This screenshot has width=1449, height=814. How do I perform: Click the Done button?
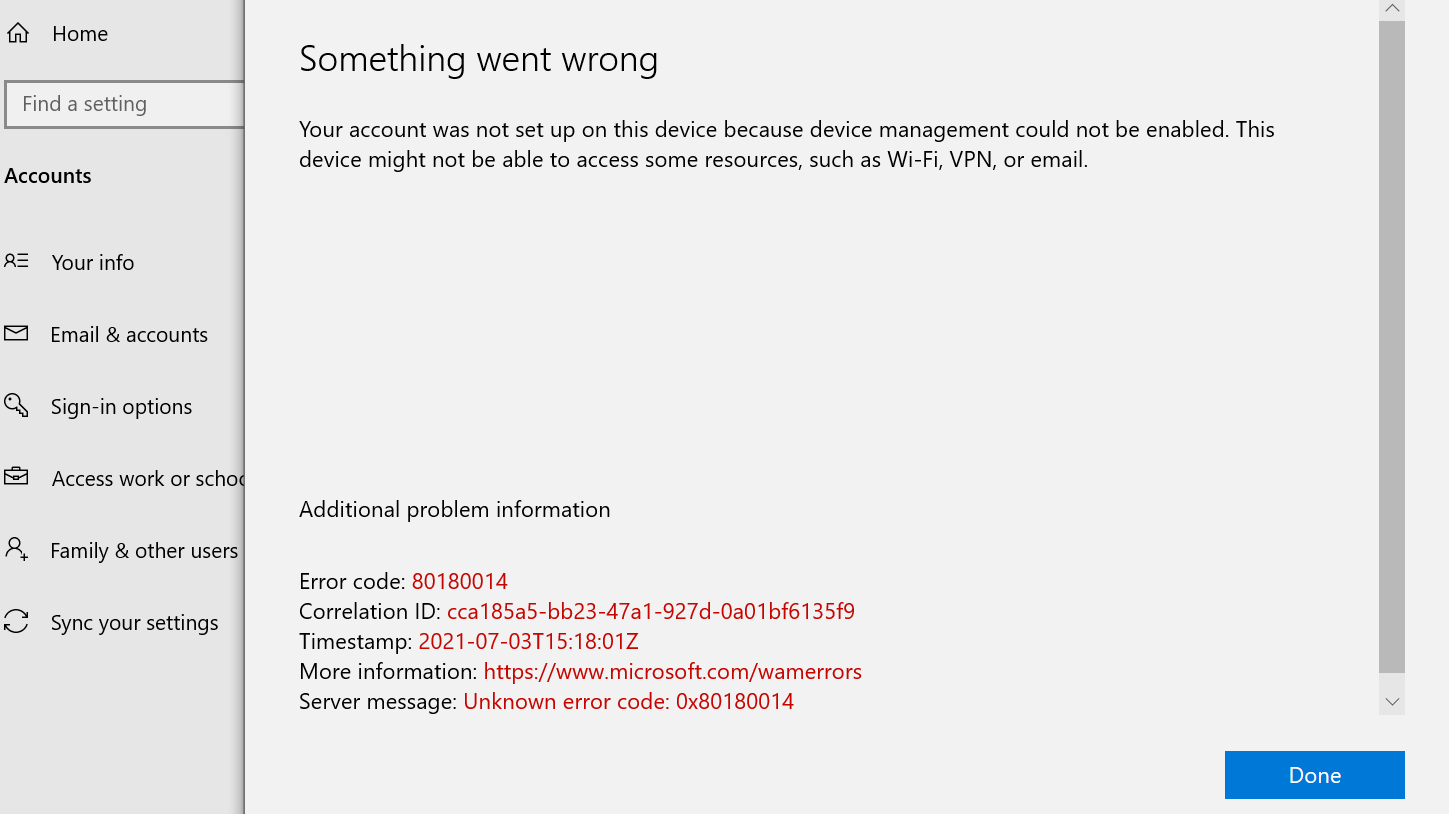1314,775
